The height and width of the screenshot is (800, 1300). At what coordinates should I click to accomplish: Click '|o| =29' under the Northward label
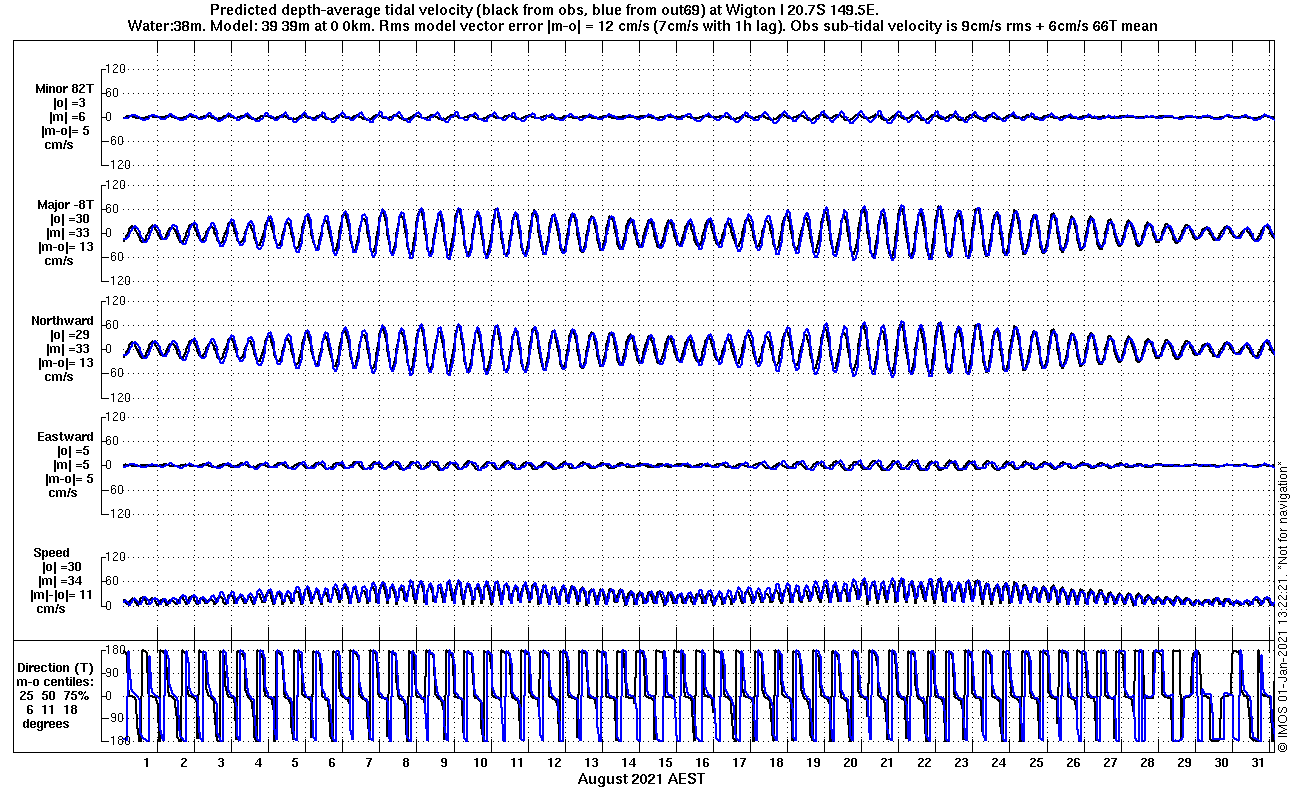(x=72, y=335)
